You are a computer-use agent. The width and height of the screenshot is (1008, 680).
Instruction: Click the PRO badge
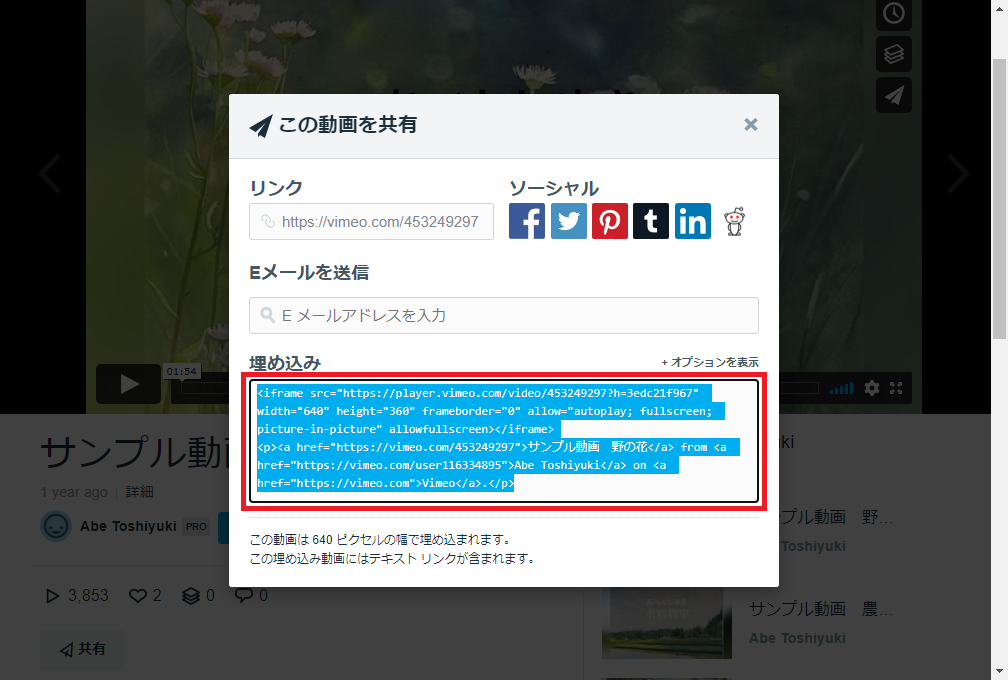(196, 527)
